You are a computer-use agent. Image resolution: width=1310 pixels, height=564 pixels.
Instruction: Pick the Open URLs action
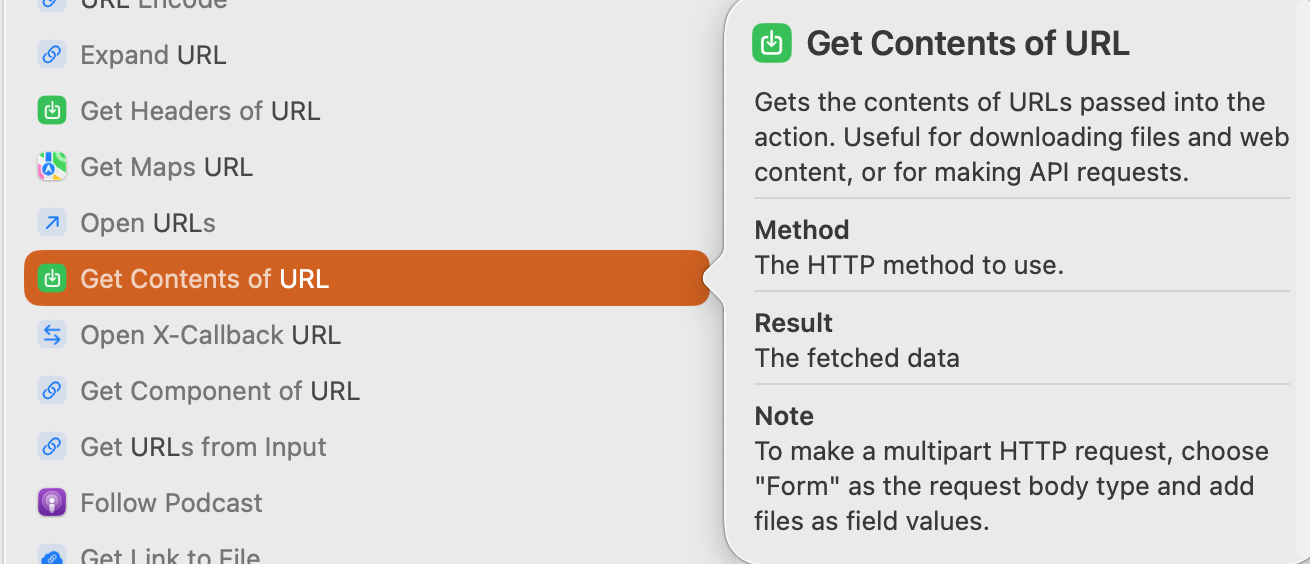pyautogui.click(x=148, y=223)
